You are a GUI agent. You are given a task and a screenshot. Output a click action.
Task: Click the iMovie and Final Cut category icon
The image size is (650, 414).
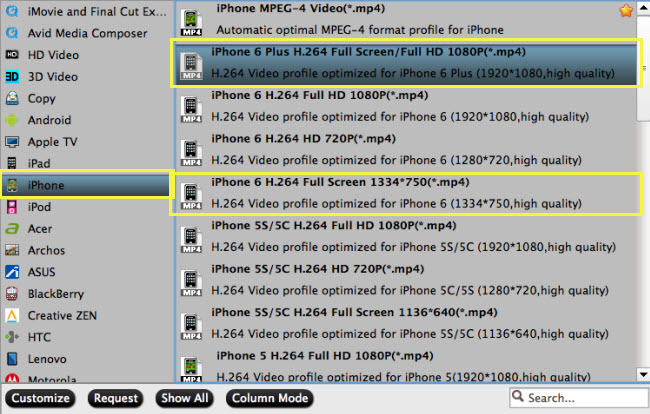(x=12, y=11)
